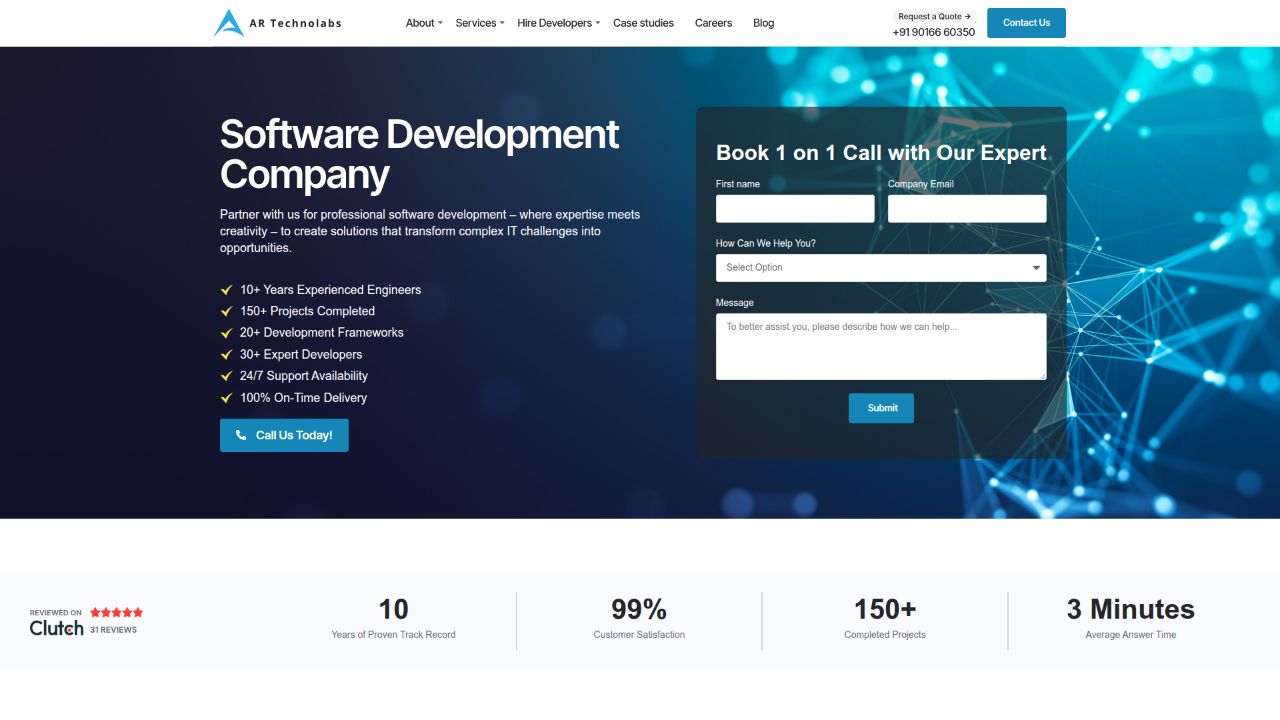Click the checkmark beside 24/7 Support Availability
The height and width of the screenshot is (720, 1280).
(x=226, y=376)
